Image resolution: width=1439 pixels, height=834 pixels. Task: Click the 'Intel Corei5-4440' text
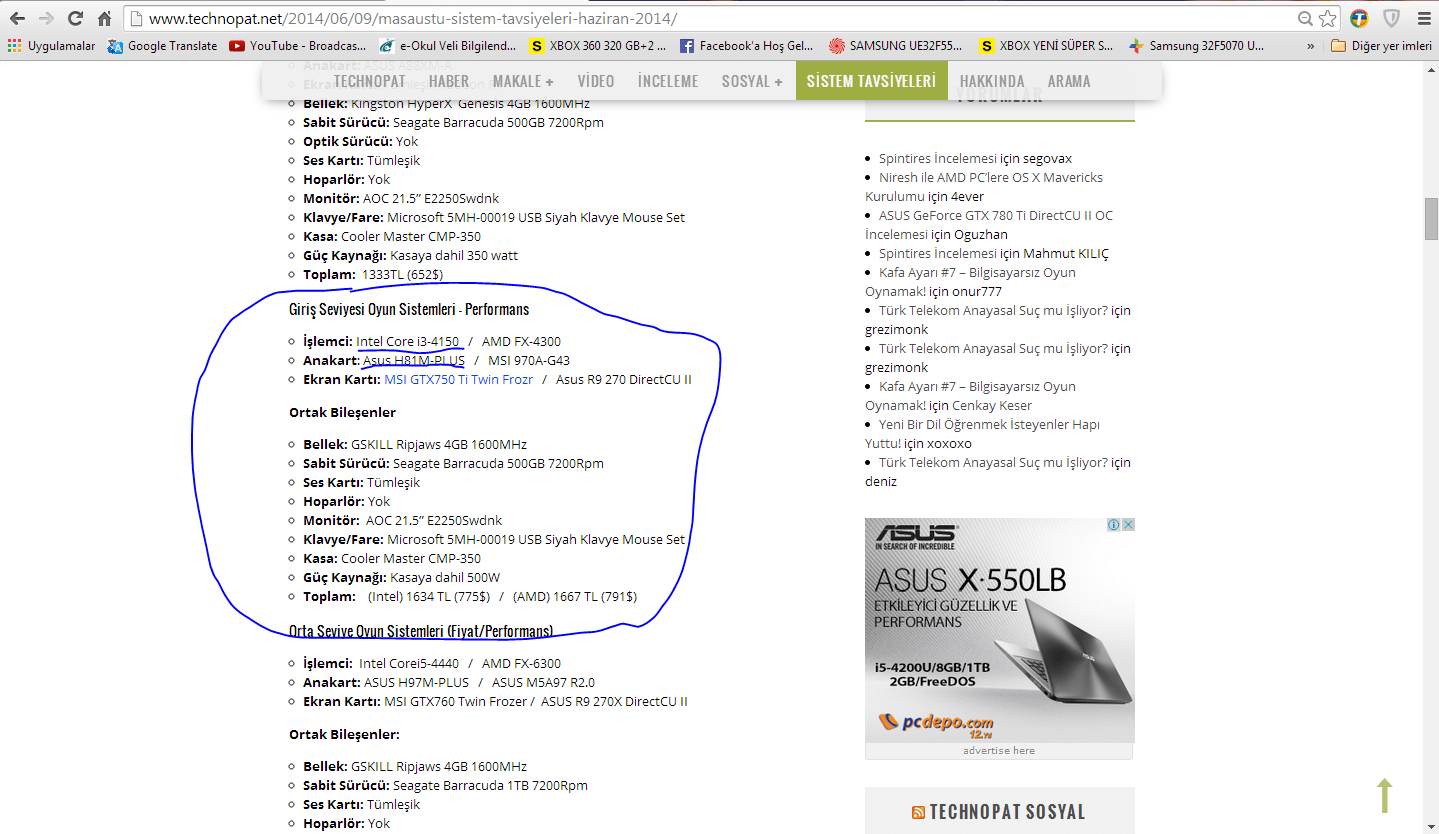pyautogui.click(x=409, y=664)
